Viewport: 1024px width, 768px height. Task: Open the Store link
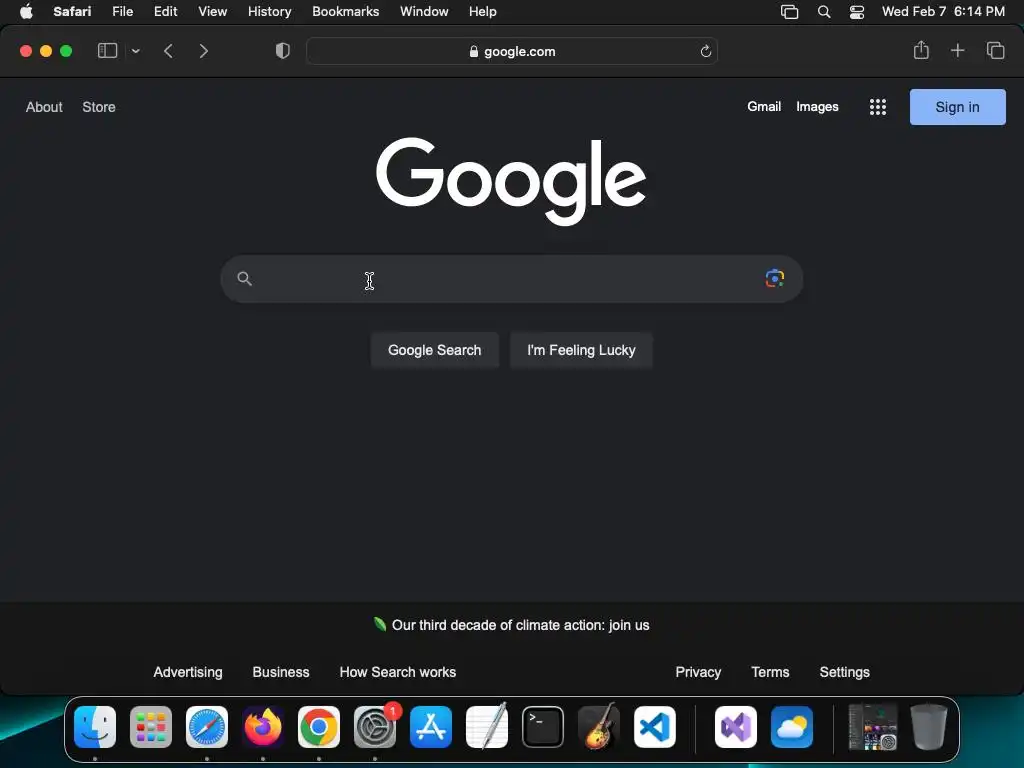(x=99, y=107)
